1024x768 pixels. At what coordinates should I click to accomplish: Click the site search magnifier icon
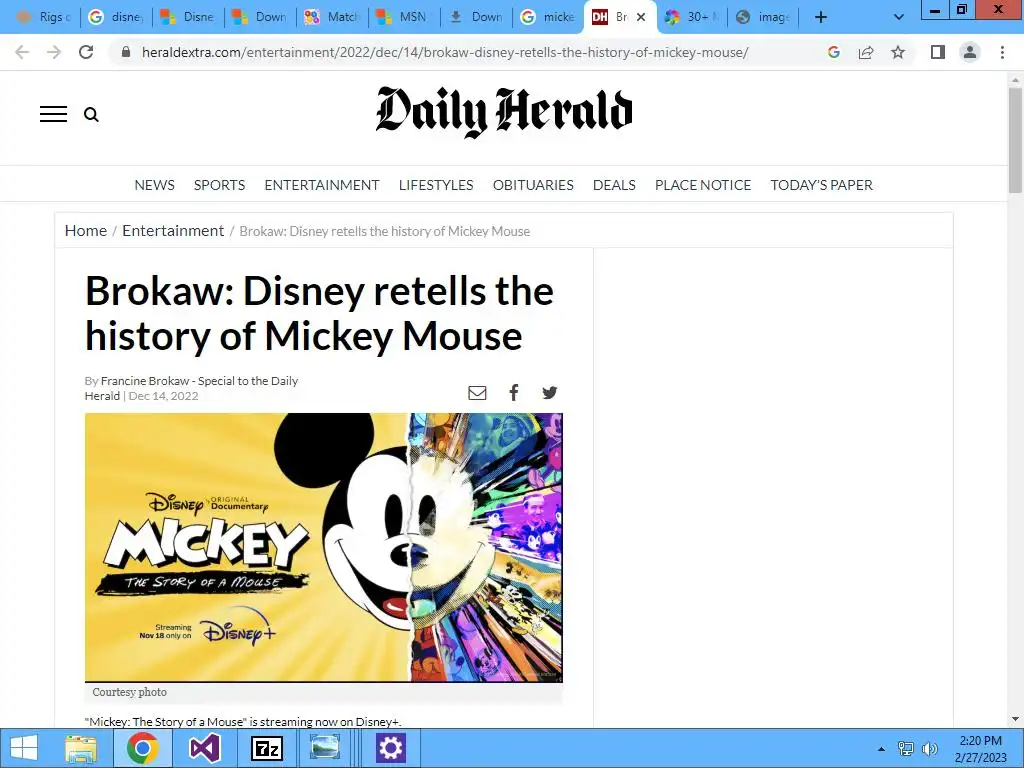click(x=91, y=115)
